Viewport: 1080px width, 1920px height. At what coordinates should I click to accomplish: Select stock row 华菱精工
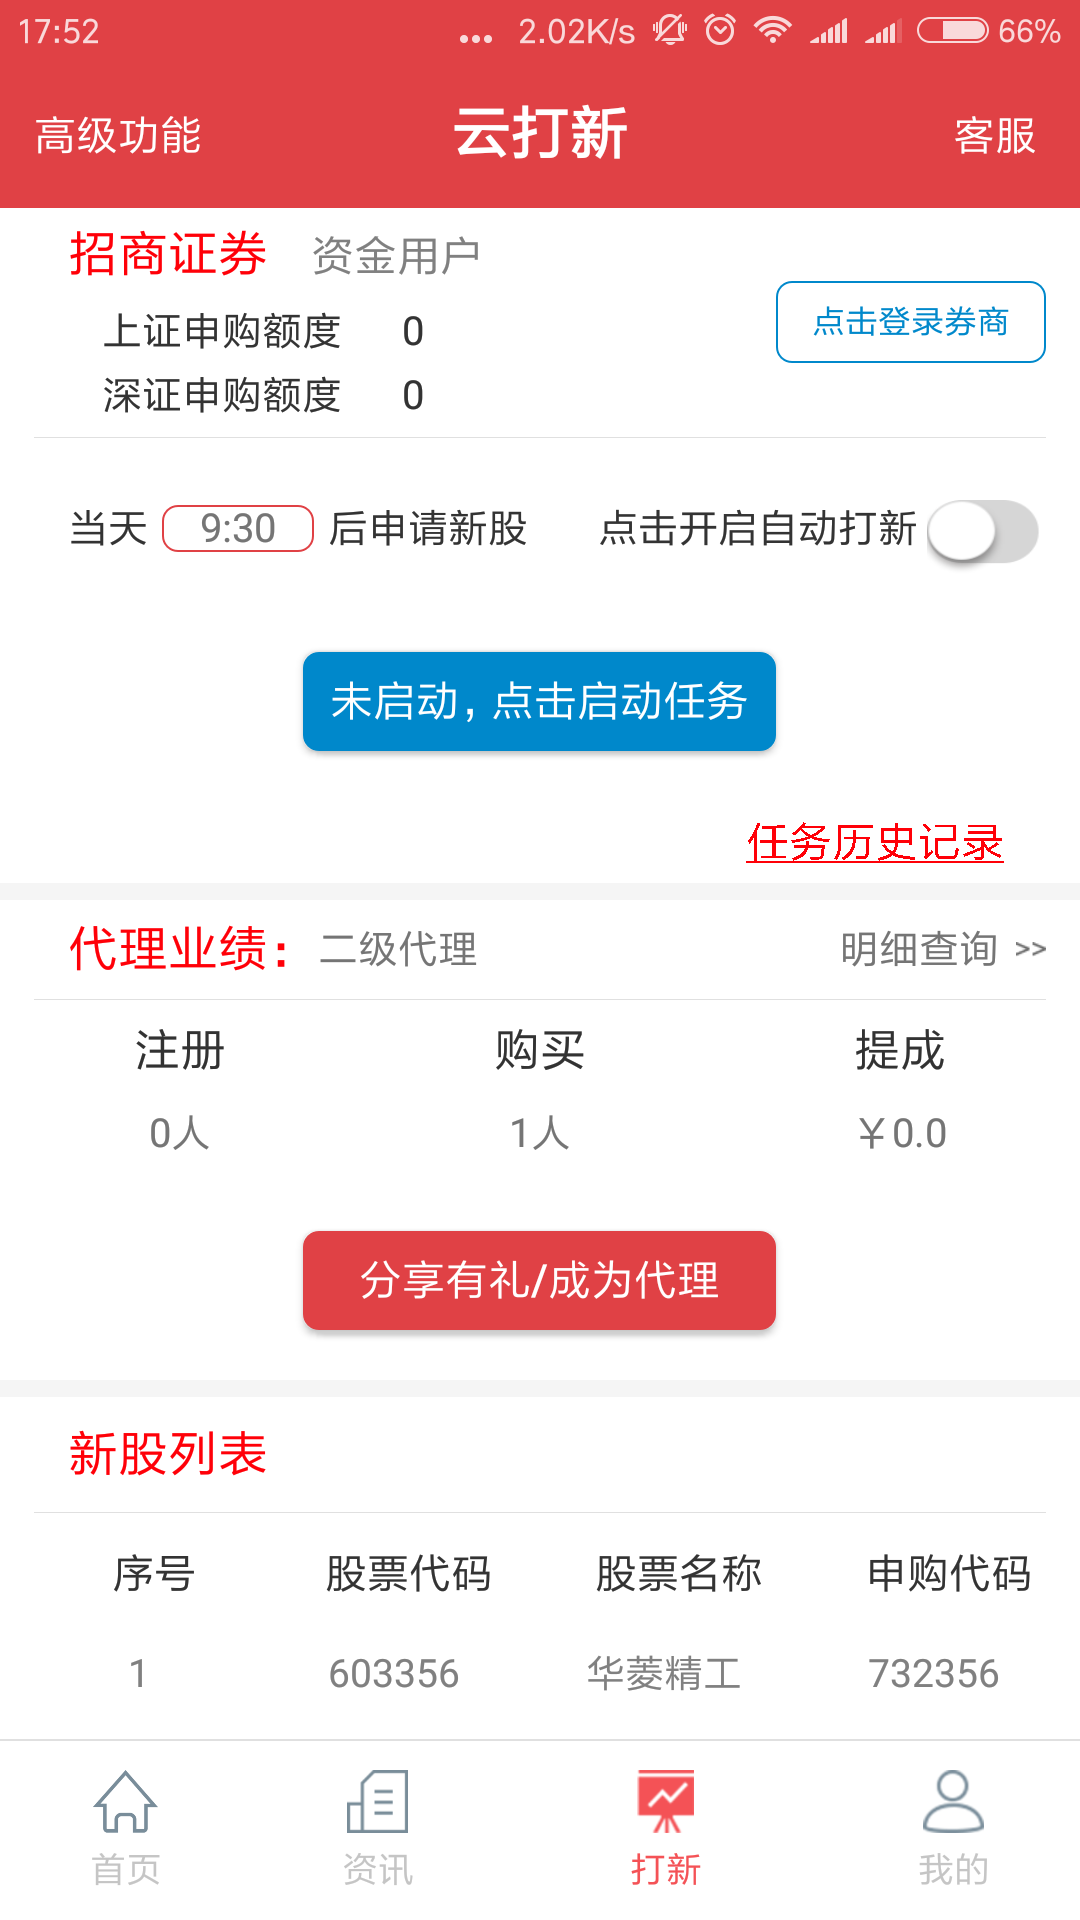[x=664, y=1673]
